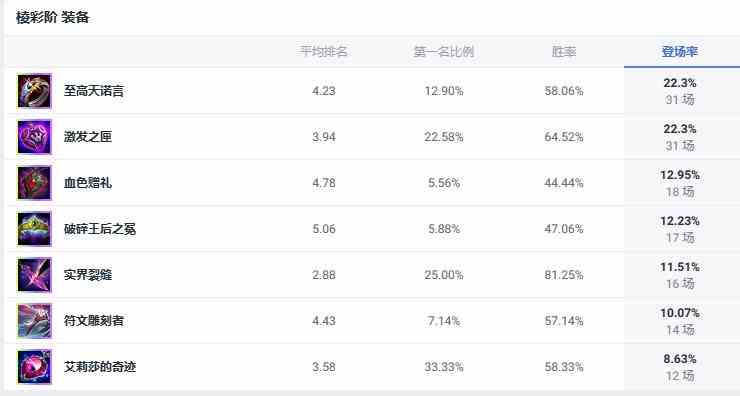740x396 pixels.
Task: Click the 艾莉莎的奇迹 item icon
Action: click(34, 367)
